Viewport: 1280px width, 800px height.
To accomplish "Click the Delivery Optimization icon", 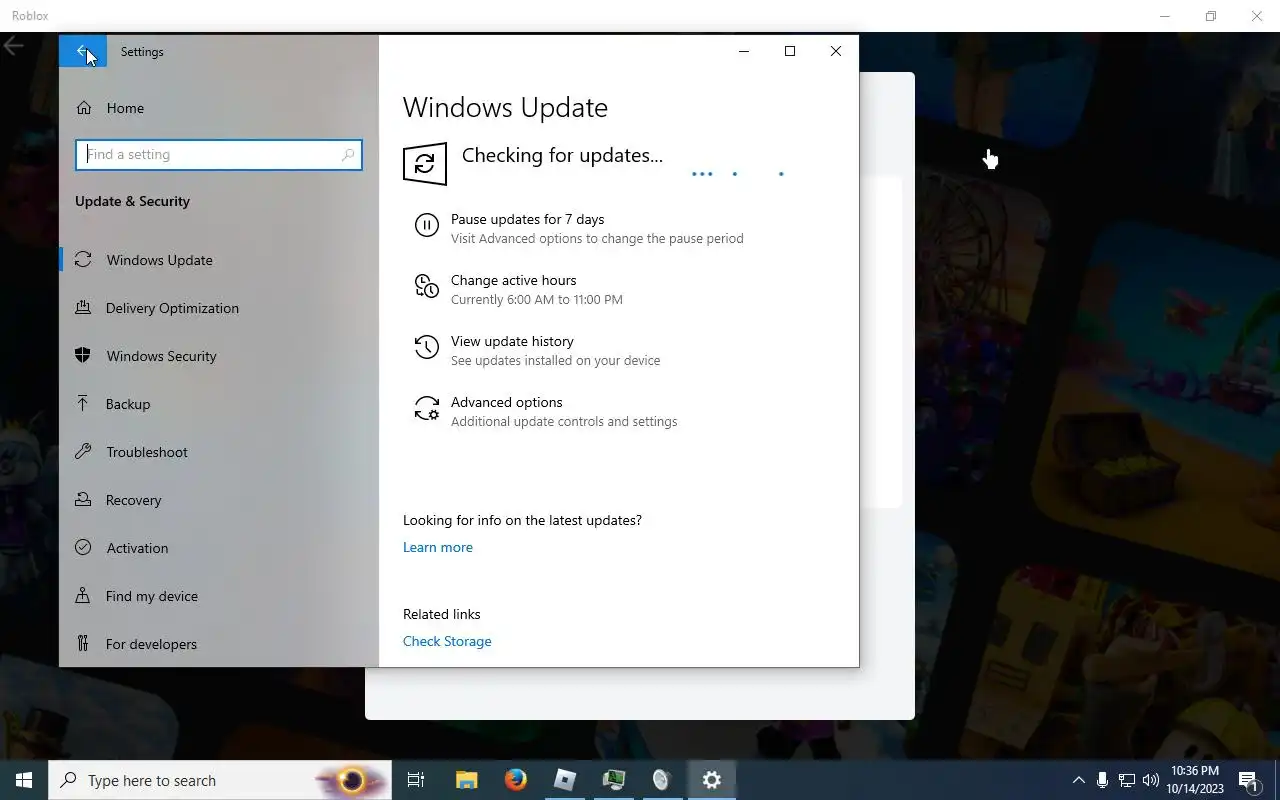I will (84, 308).
